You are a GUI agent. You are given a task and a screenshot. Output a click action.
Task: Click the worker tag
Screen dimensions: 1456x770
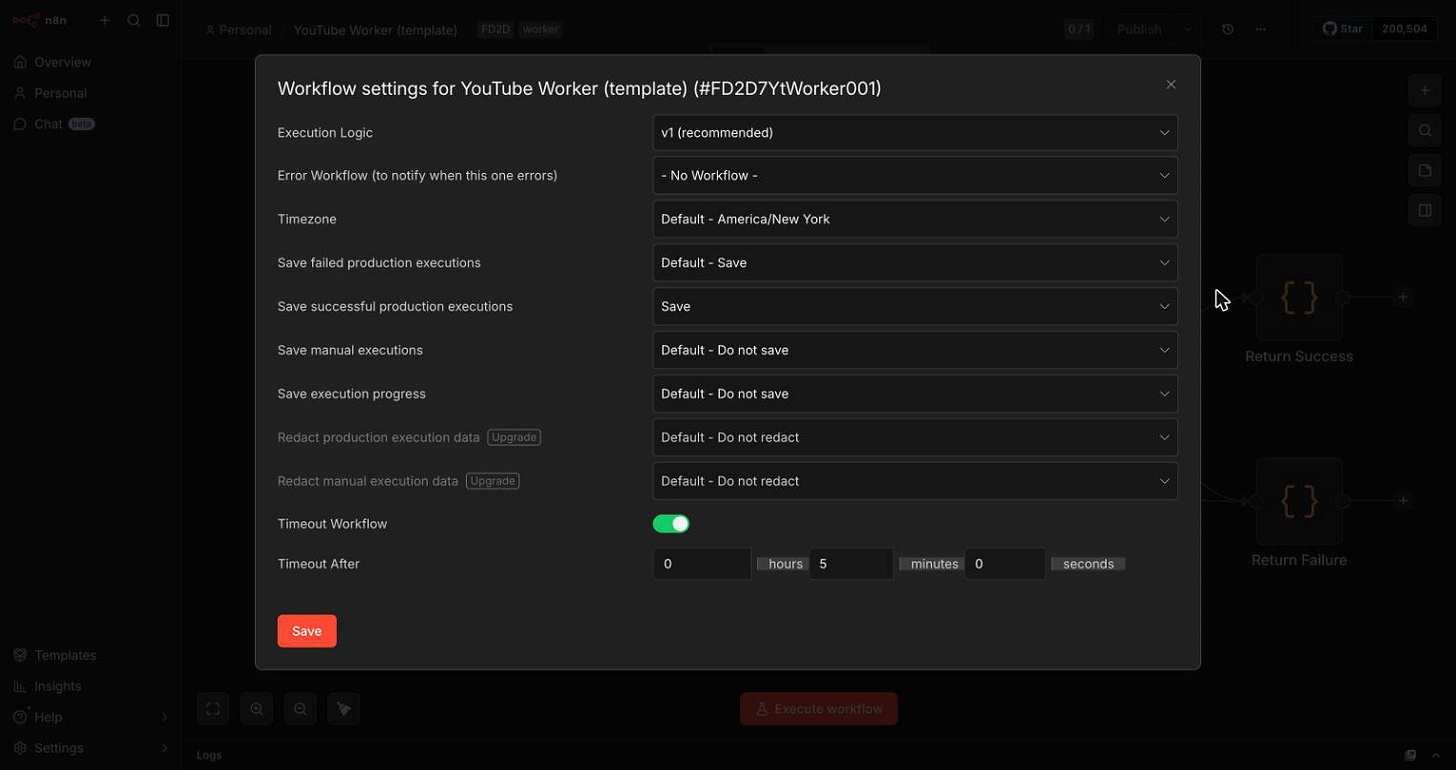541,30
